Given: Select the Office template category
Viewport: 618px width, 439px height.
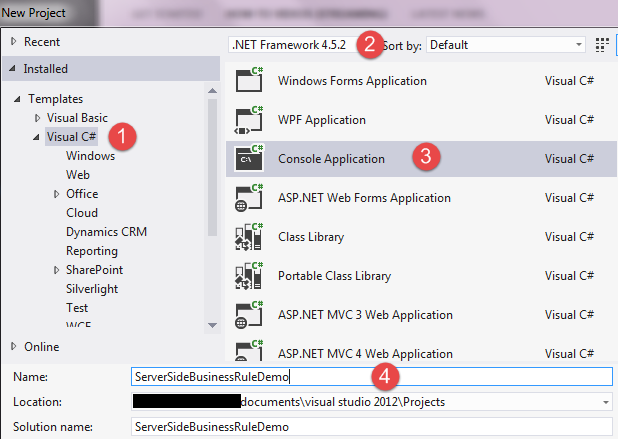Looking at the screenshot, I should pyautogui.click(x=82, y=194).
